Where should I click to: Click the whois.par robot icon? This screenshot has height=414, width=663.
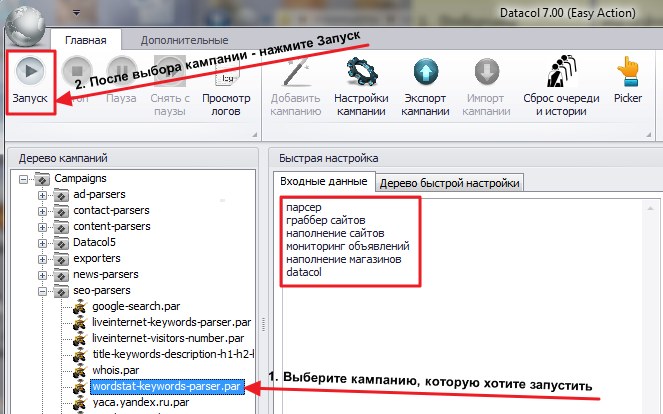tap(80, 371)
